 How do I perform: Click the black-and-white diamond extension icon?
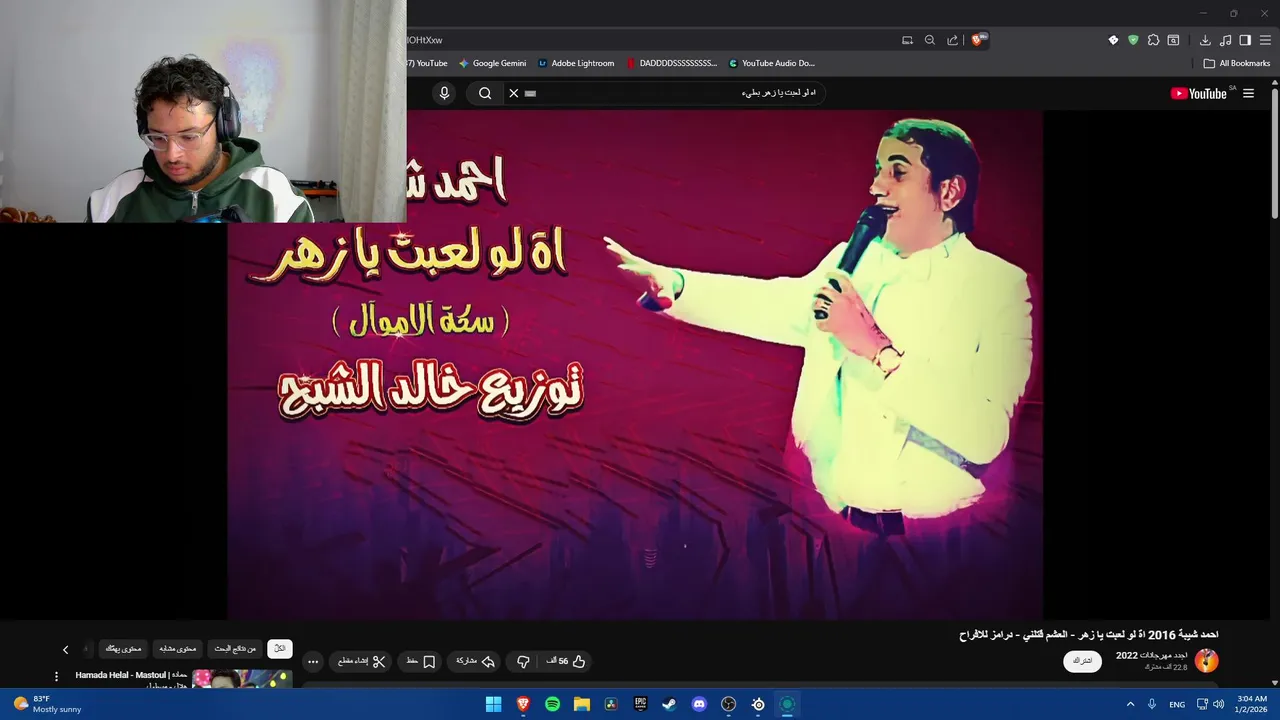1113,40
